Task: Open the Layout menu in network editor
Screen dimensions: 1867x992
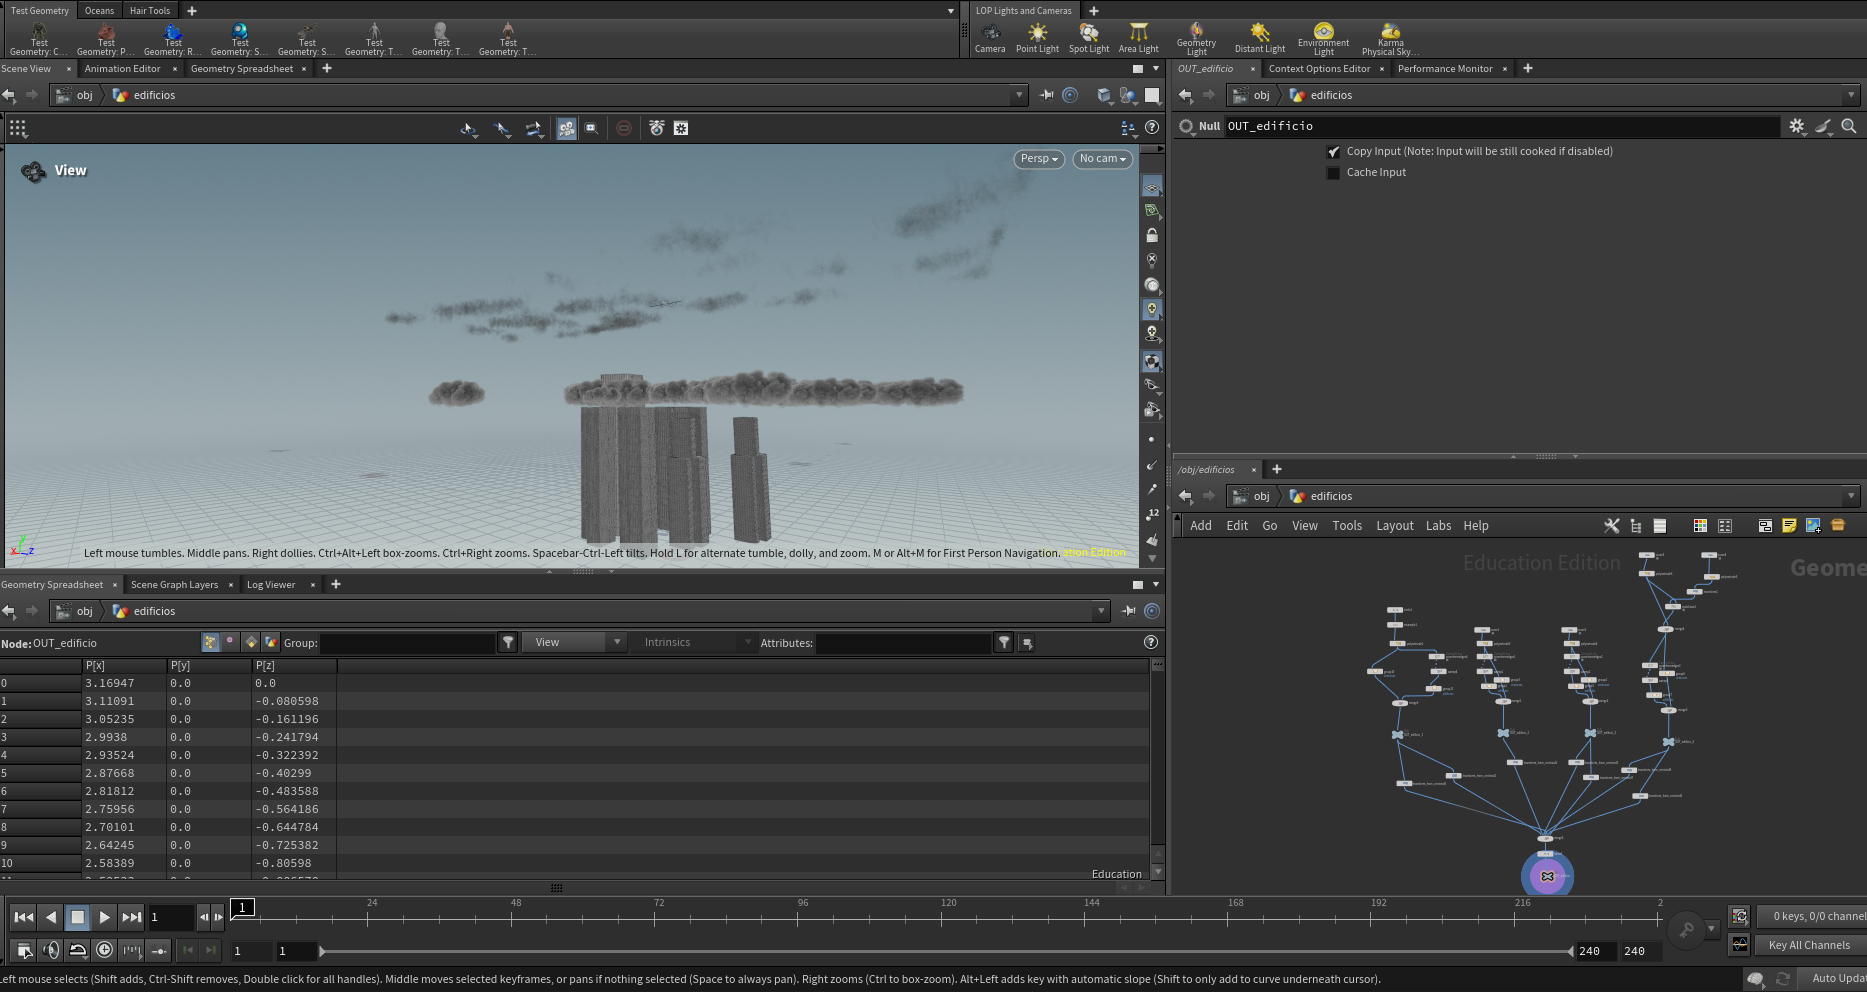Action: [1394, 526]
